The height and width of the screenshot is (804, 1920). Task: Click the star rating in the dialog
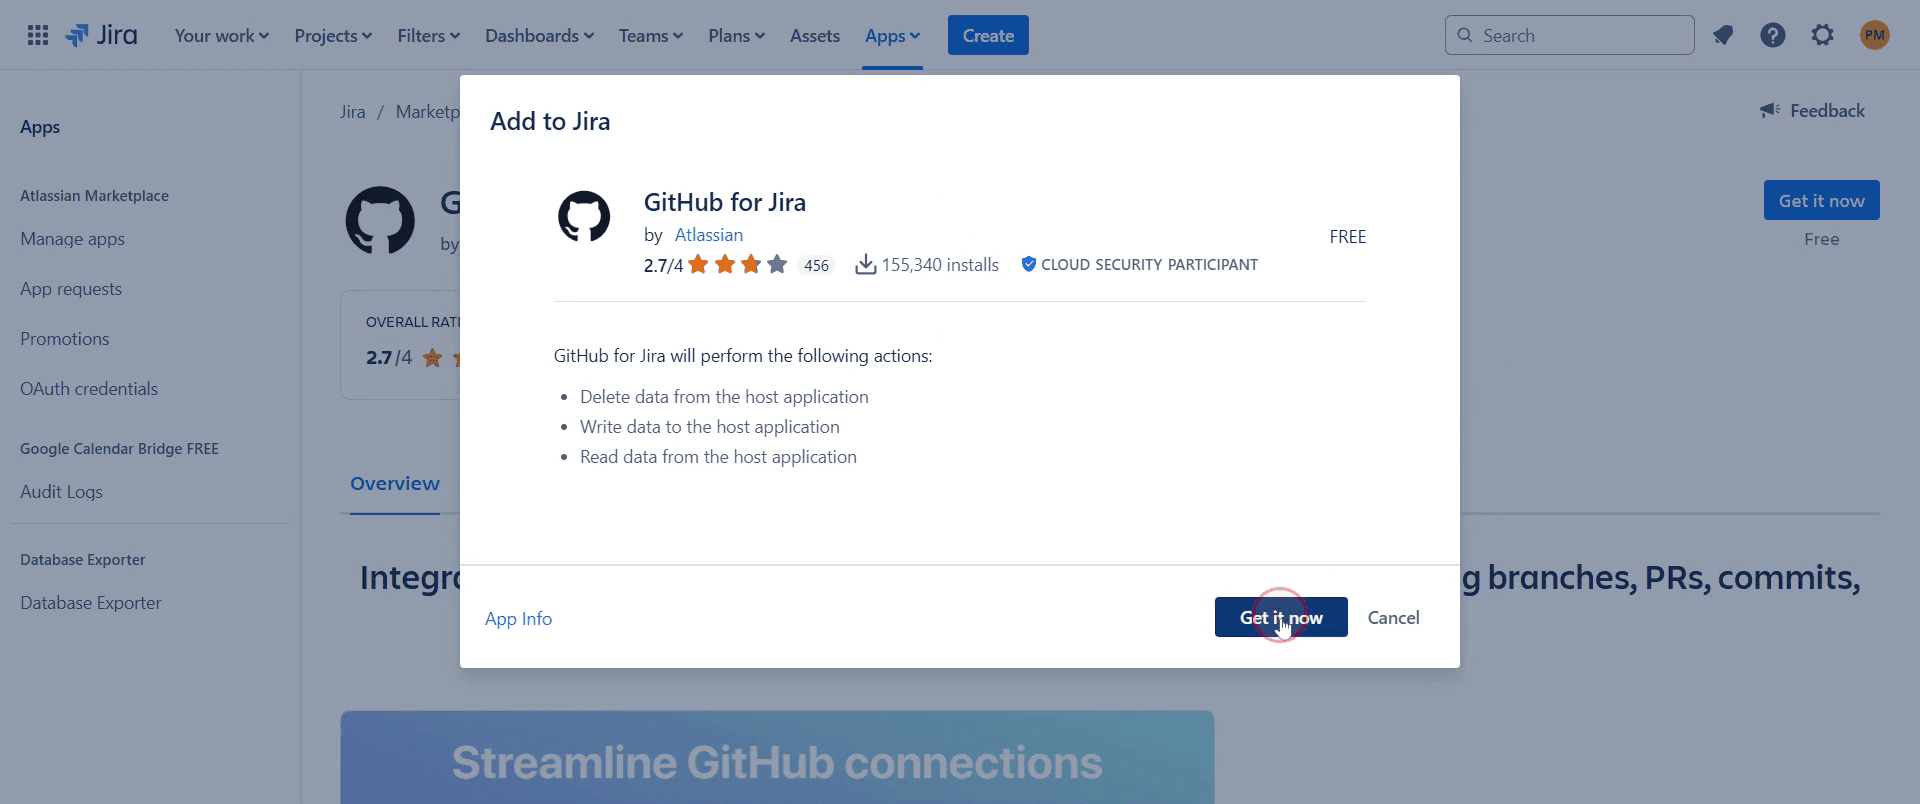(738, 264)
